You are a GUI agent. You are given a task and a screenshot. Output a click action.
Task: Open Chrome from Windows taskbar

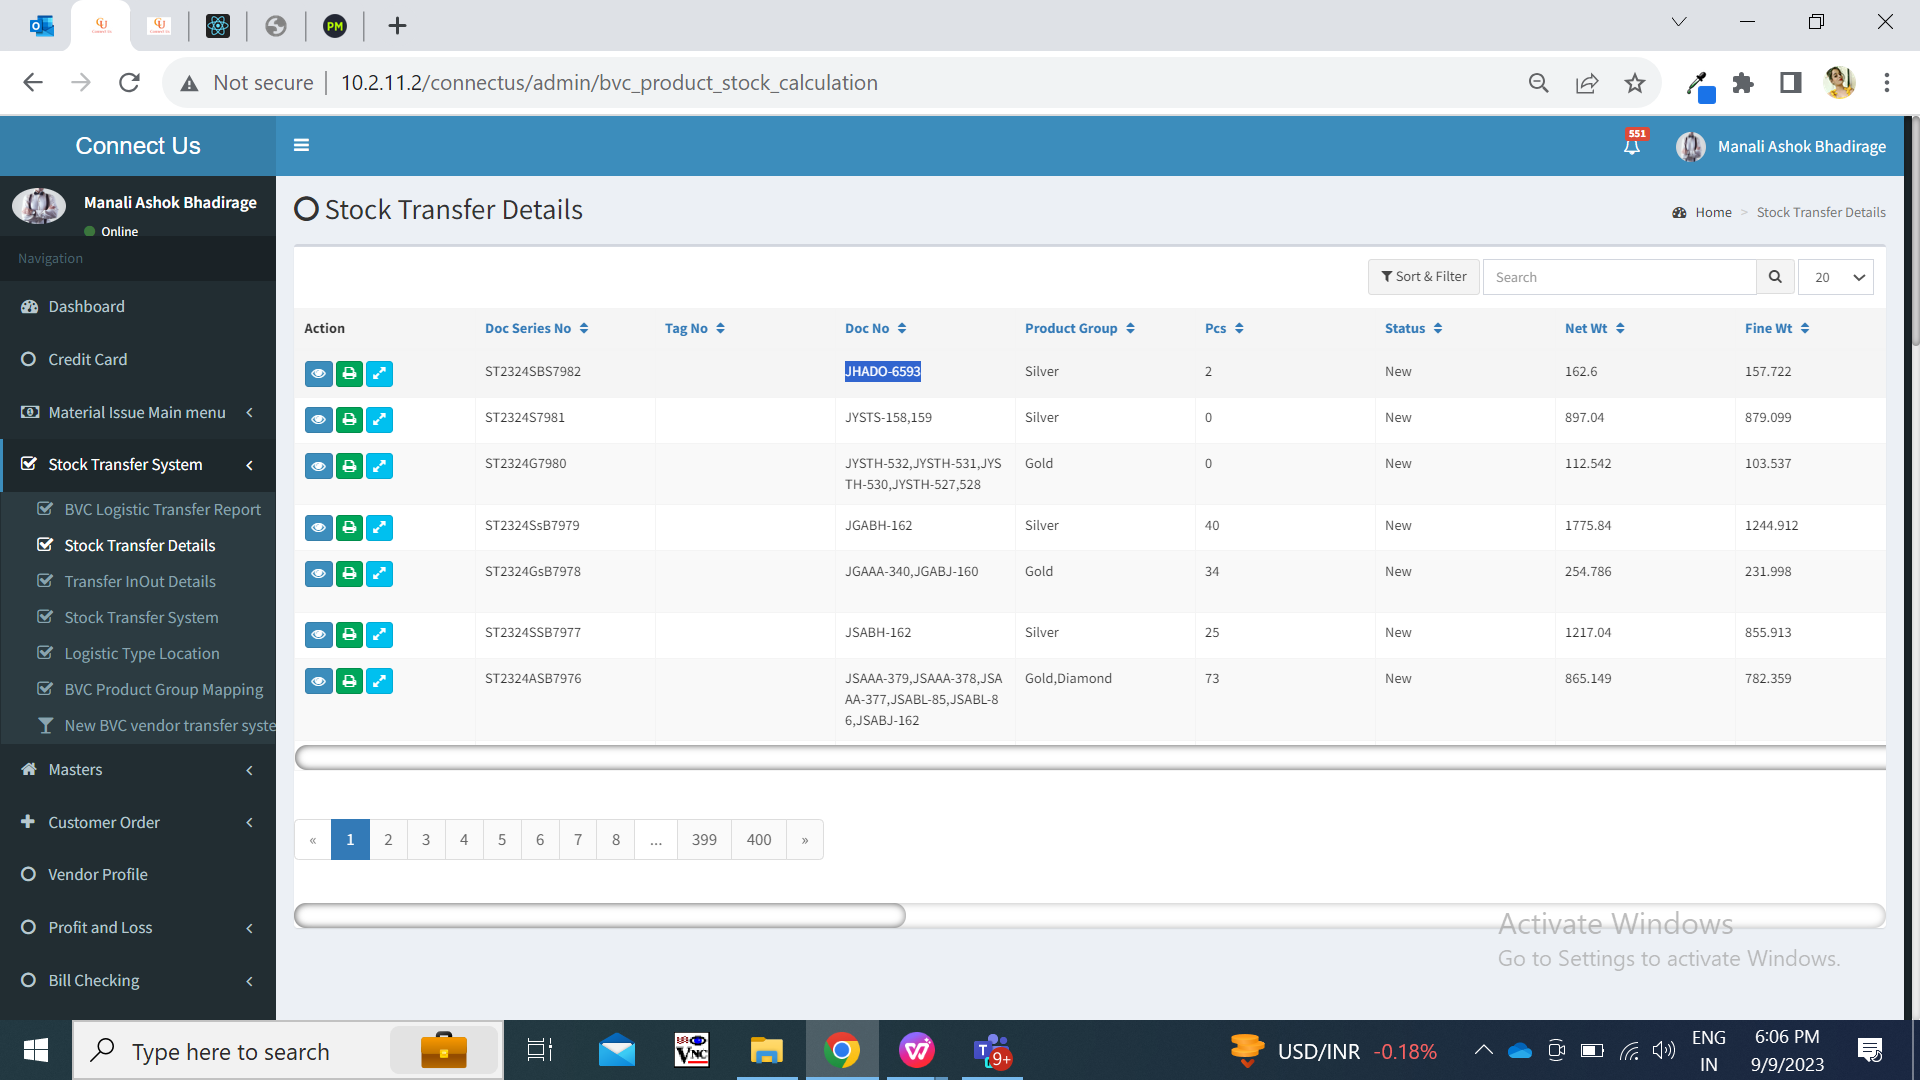point(842,1051)
